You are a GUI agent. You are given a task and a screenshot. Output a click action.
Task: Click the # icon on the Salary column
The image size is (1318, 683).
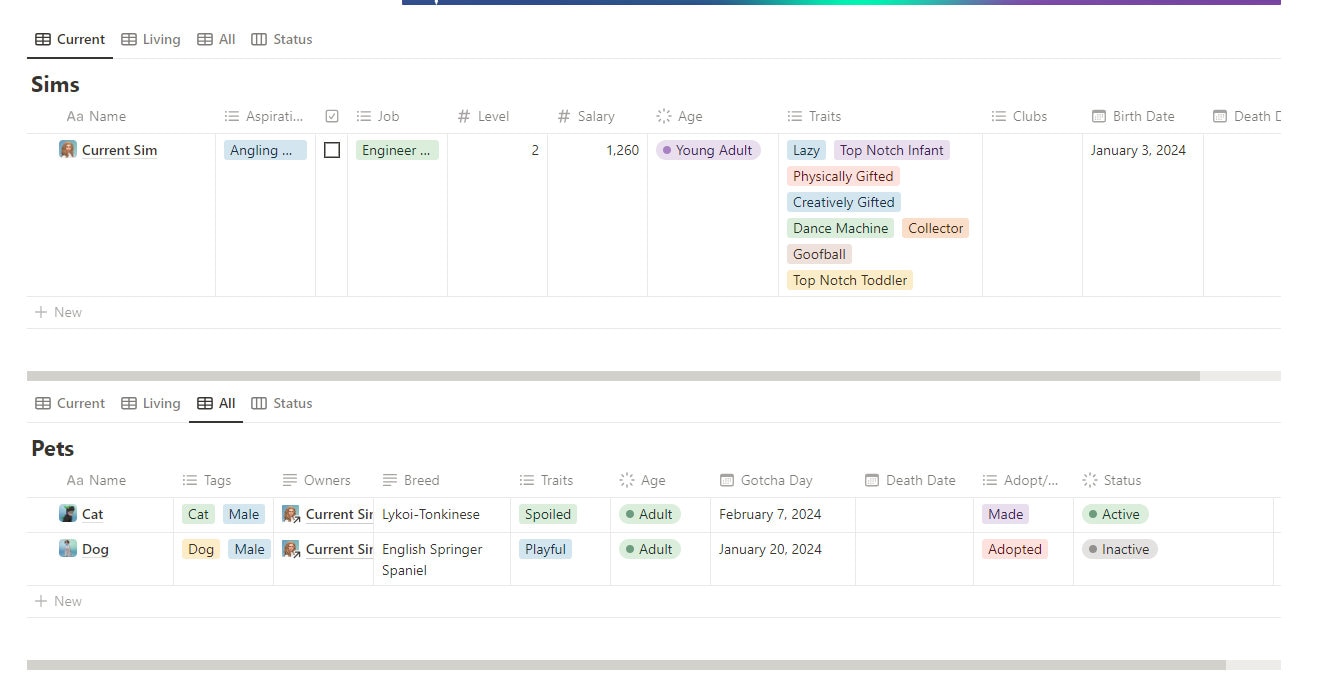[x=565, y=116]
